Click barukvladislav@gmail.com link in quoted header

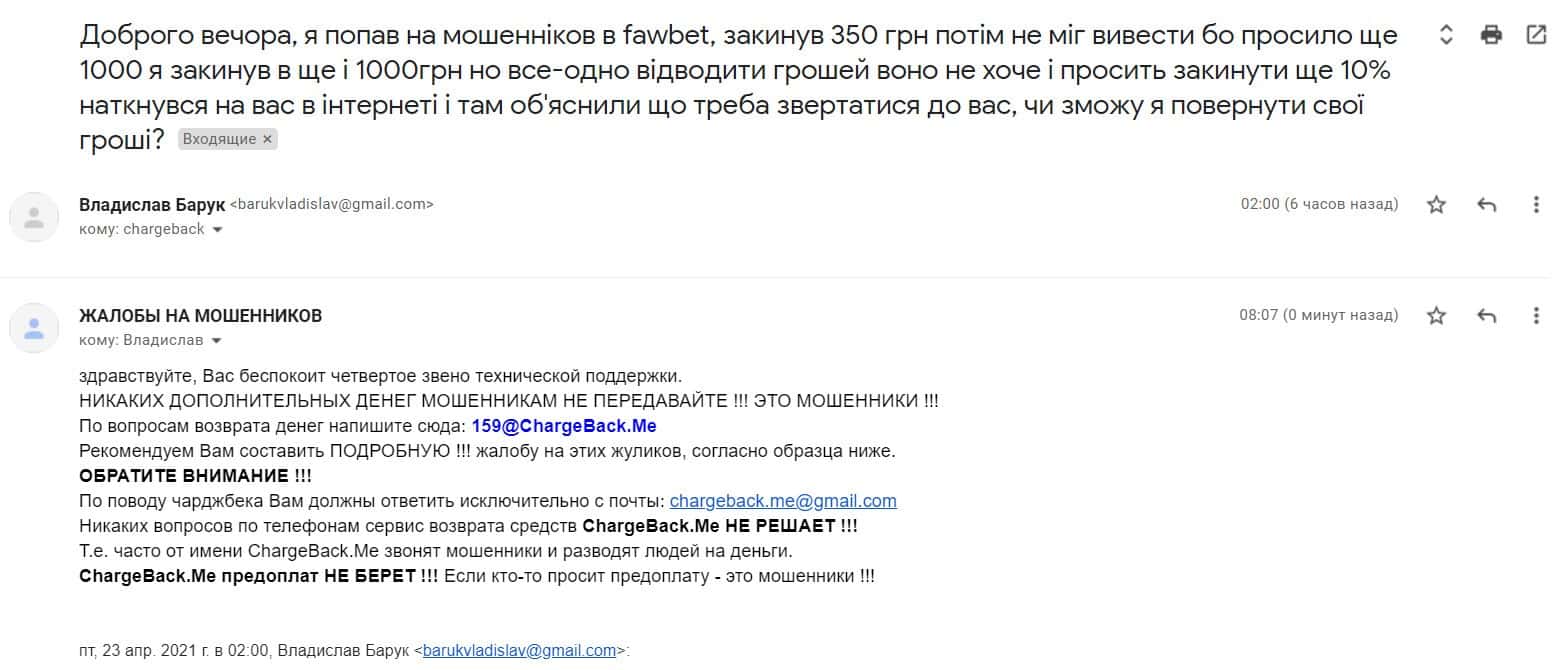pos(519,650)
